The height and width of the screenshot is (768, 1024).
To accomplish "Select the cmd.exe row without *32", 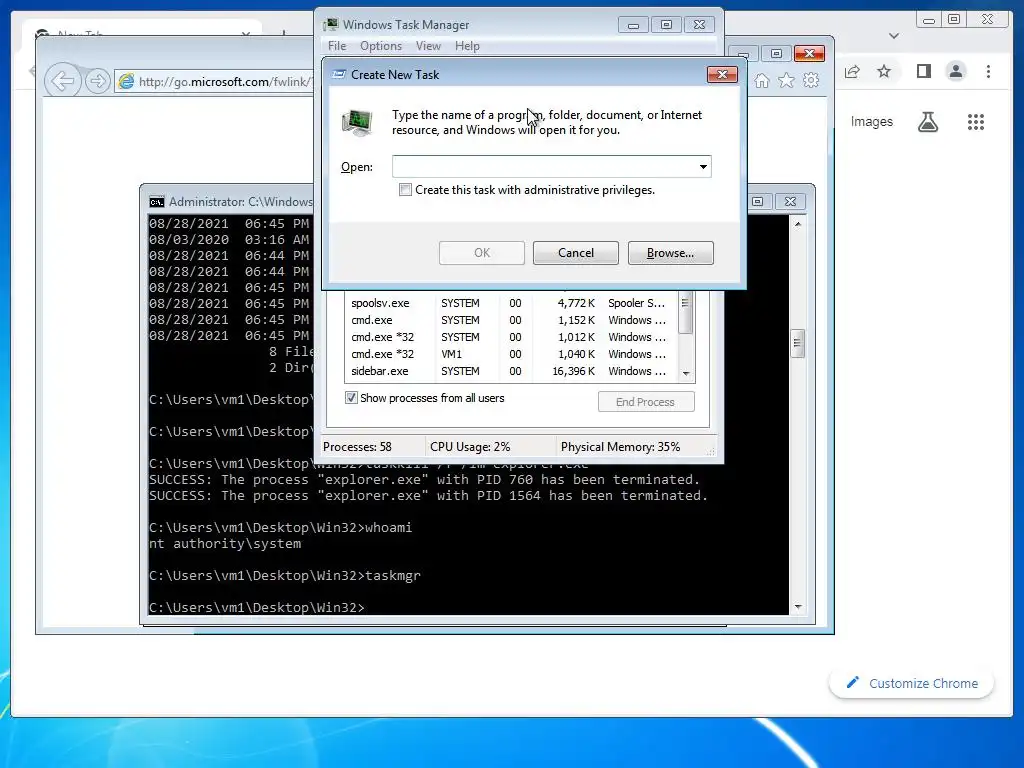I will point(511,320).
